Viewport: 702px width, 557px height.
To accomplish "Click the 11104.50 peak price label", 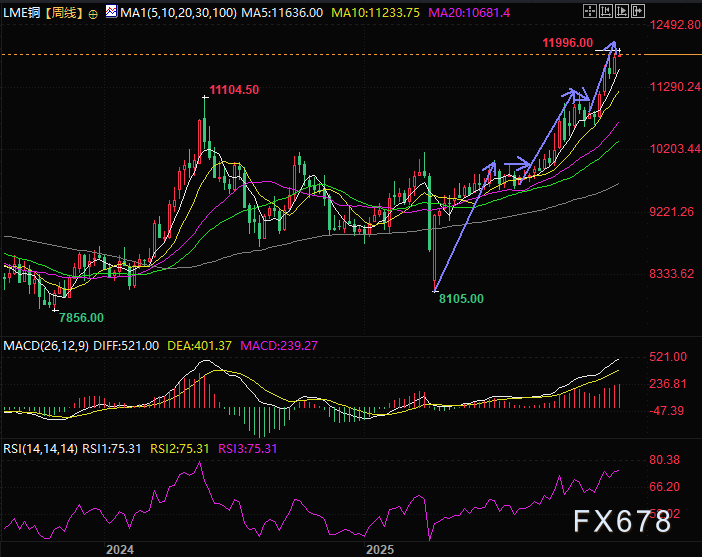I will point(240,90).
